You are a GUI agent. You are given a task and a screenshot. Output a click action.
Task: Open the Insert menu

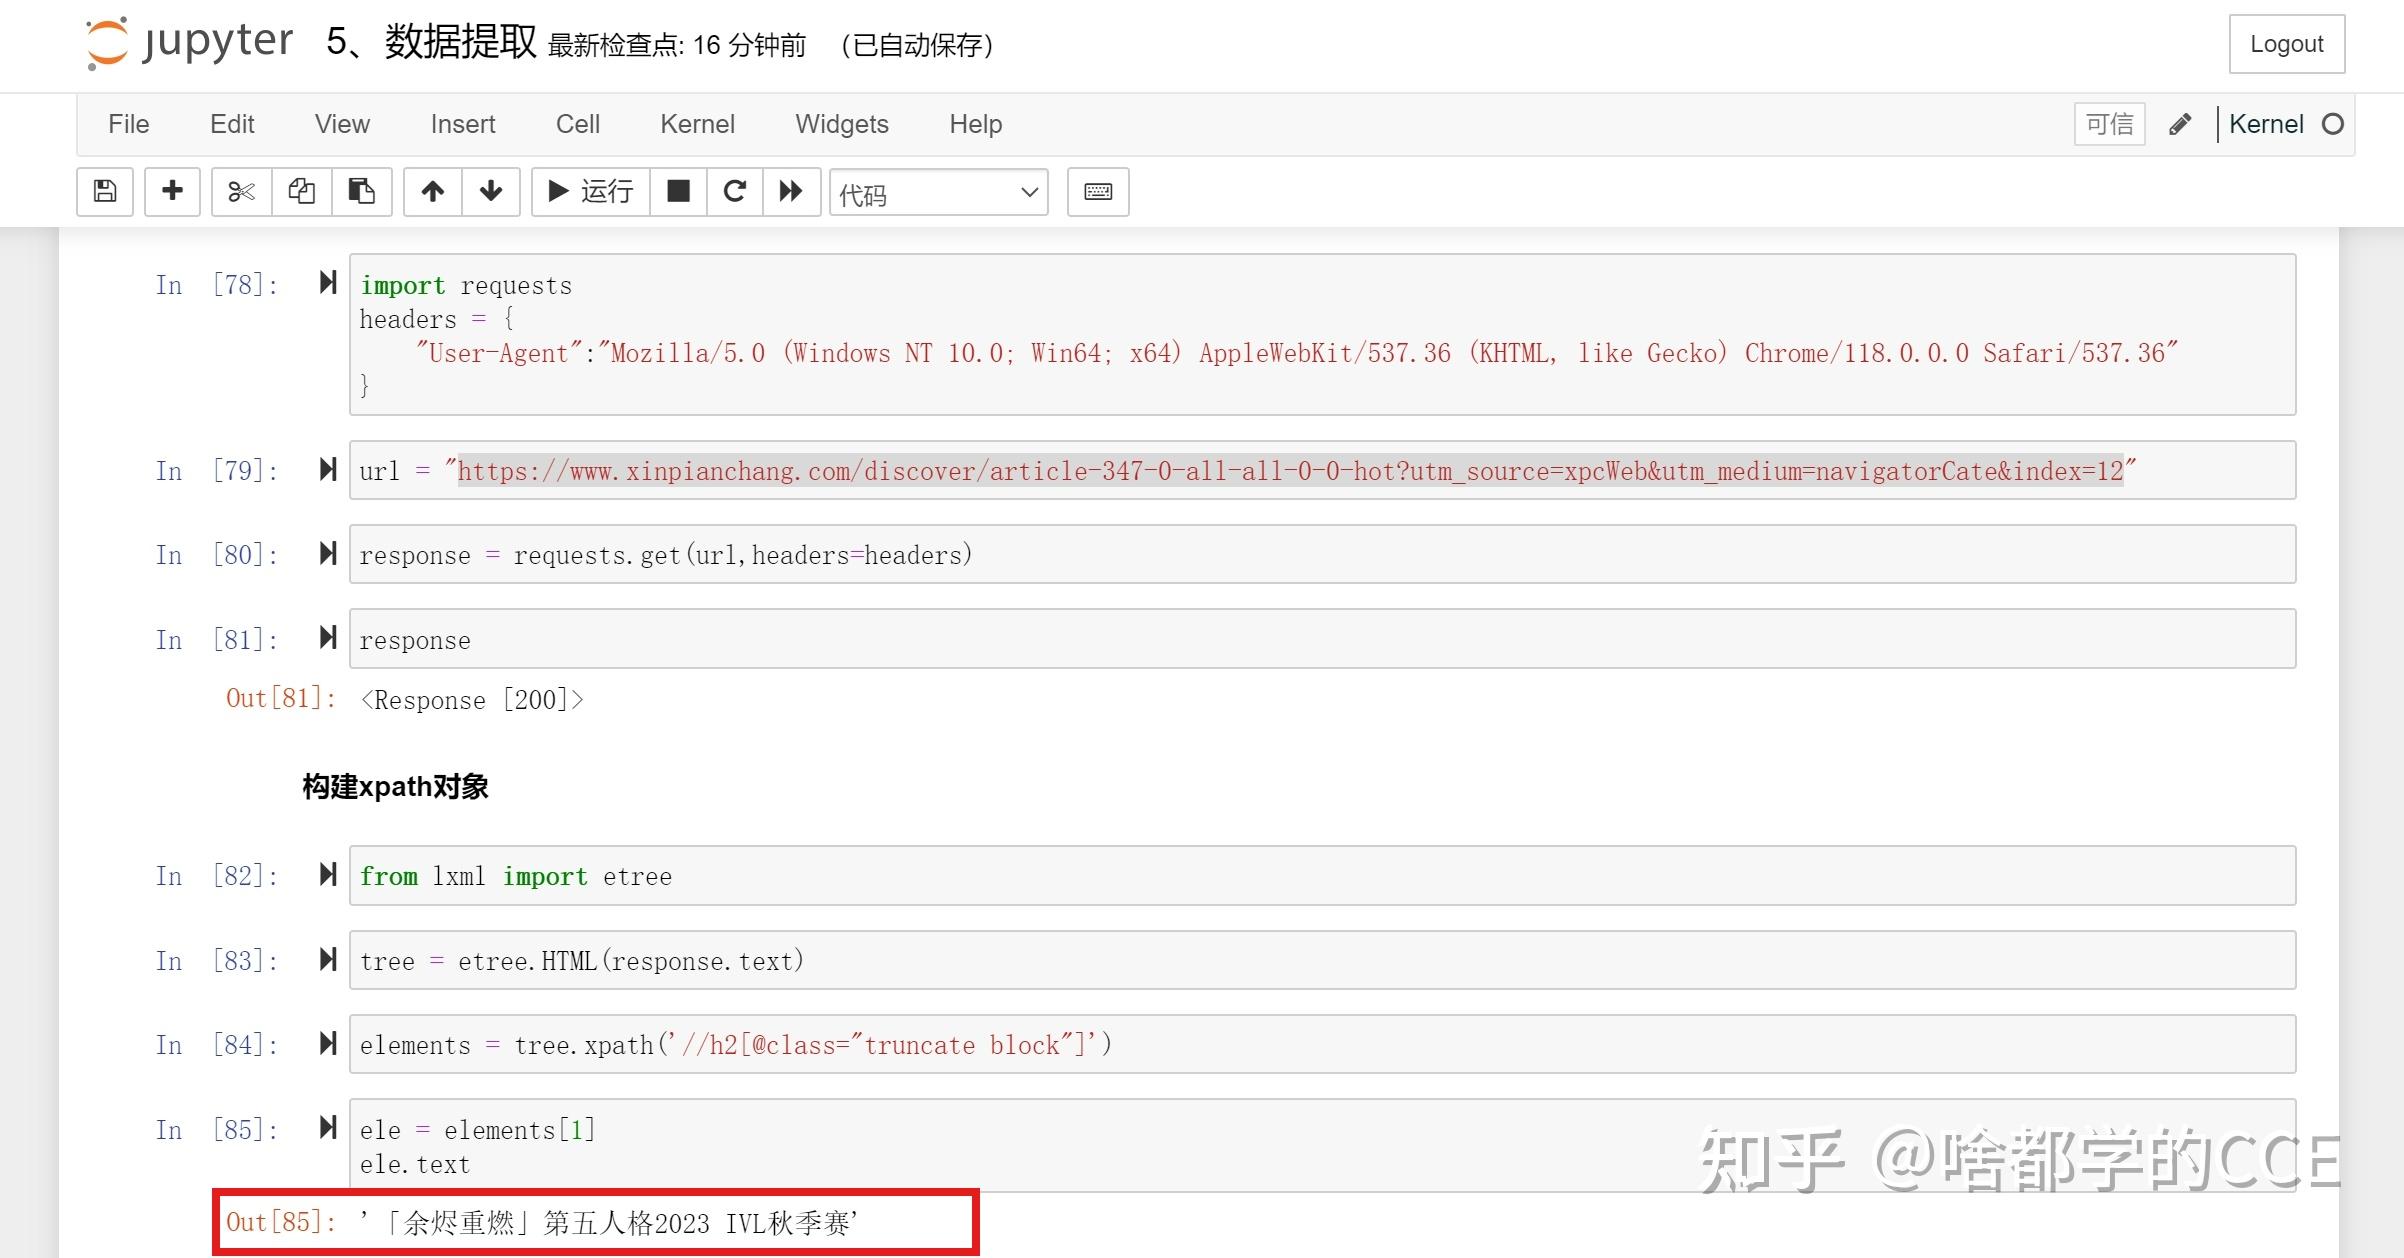[463, 124]
